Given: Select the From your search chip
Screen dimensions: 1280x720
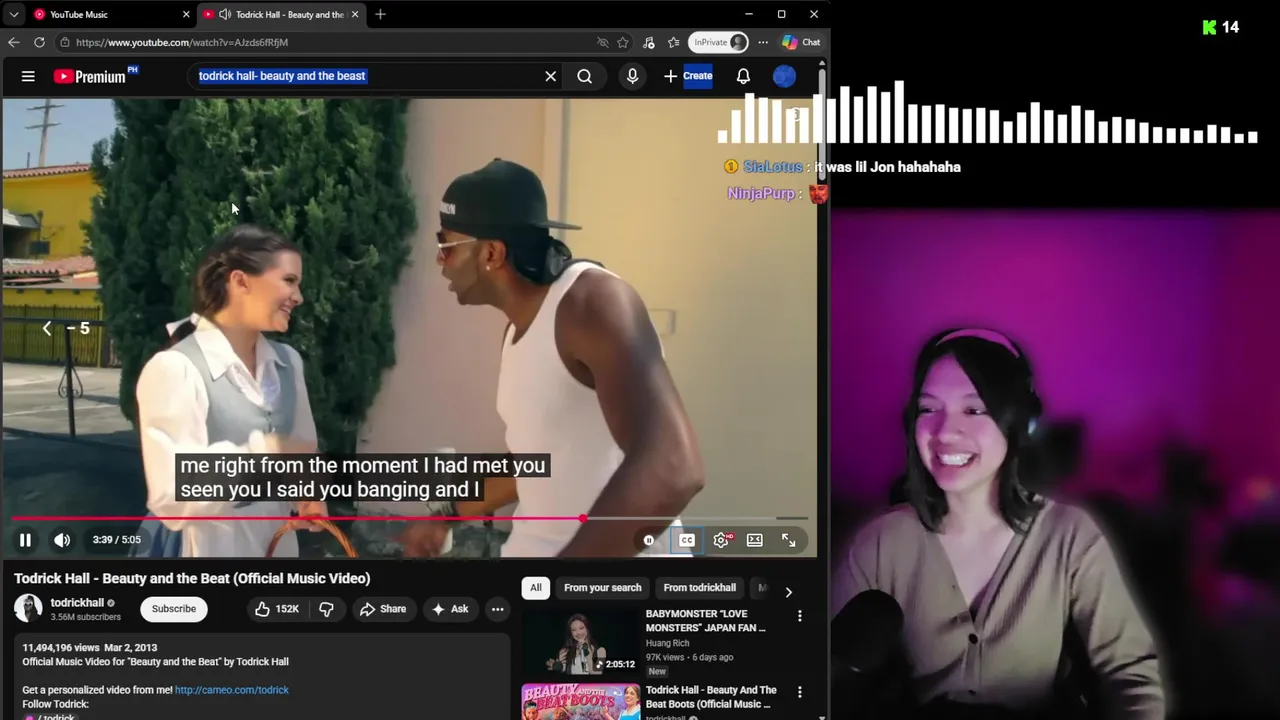Looking at the screenshot, I should (x=602, y=588).
